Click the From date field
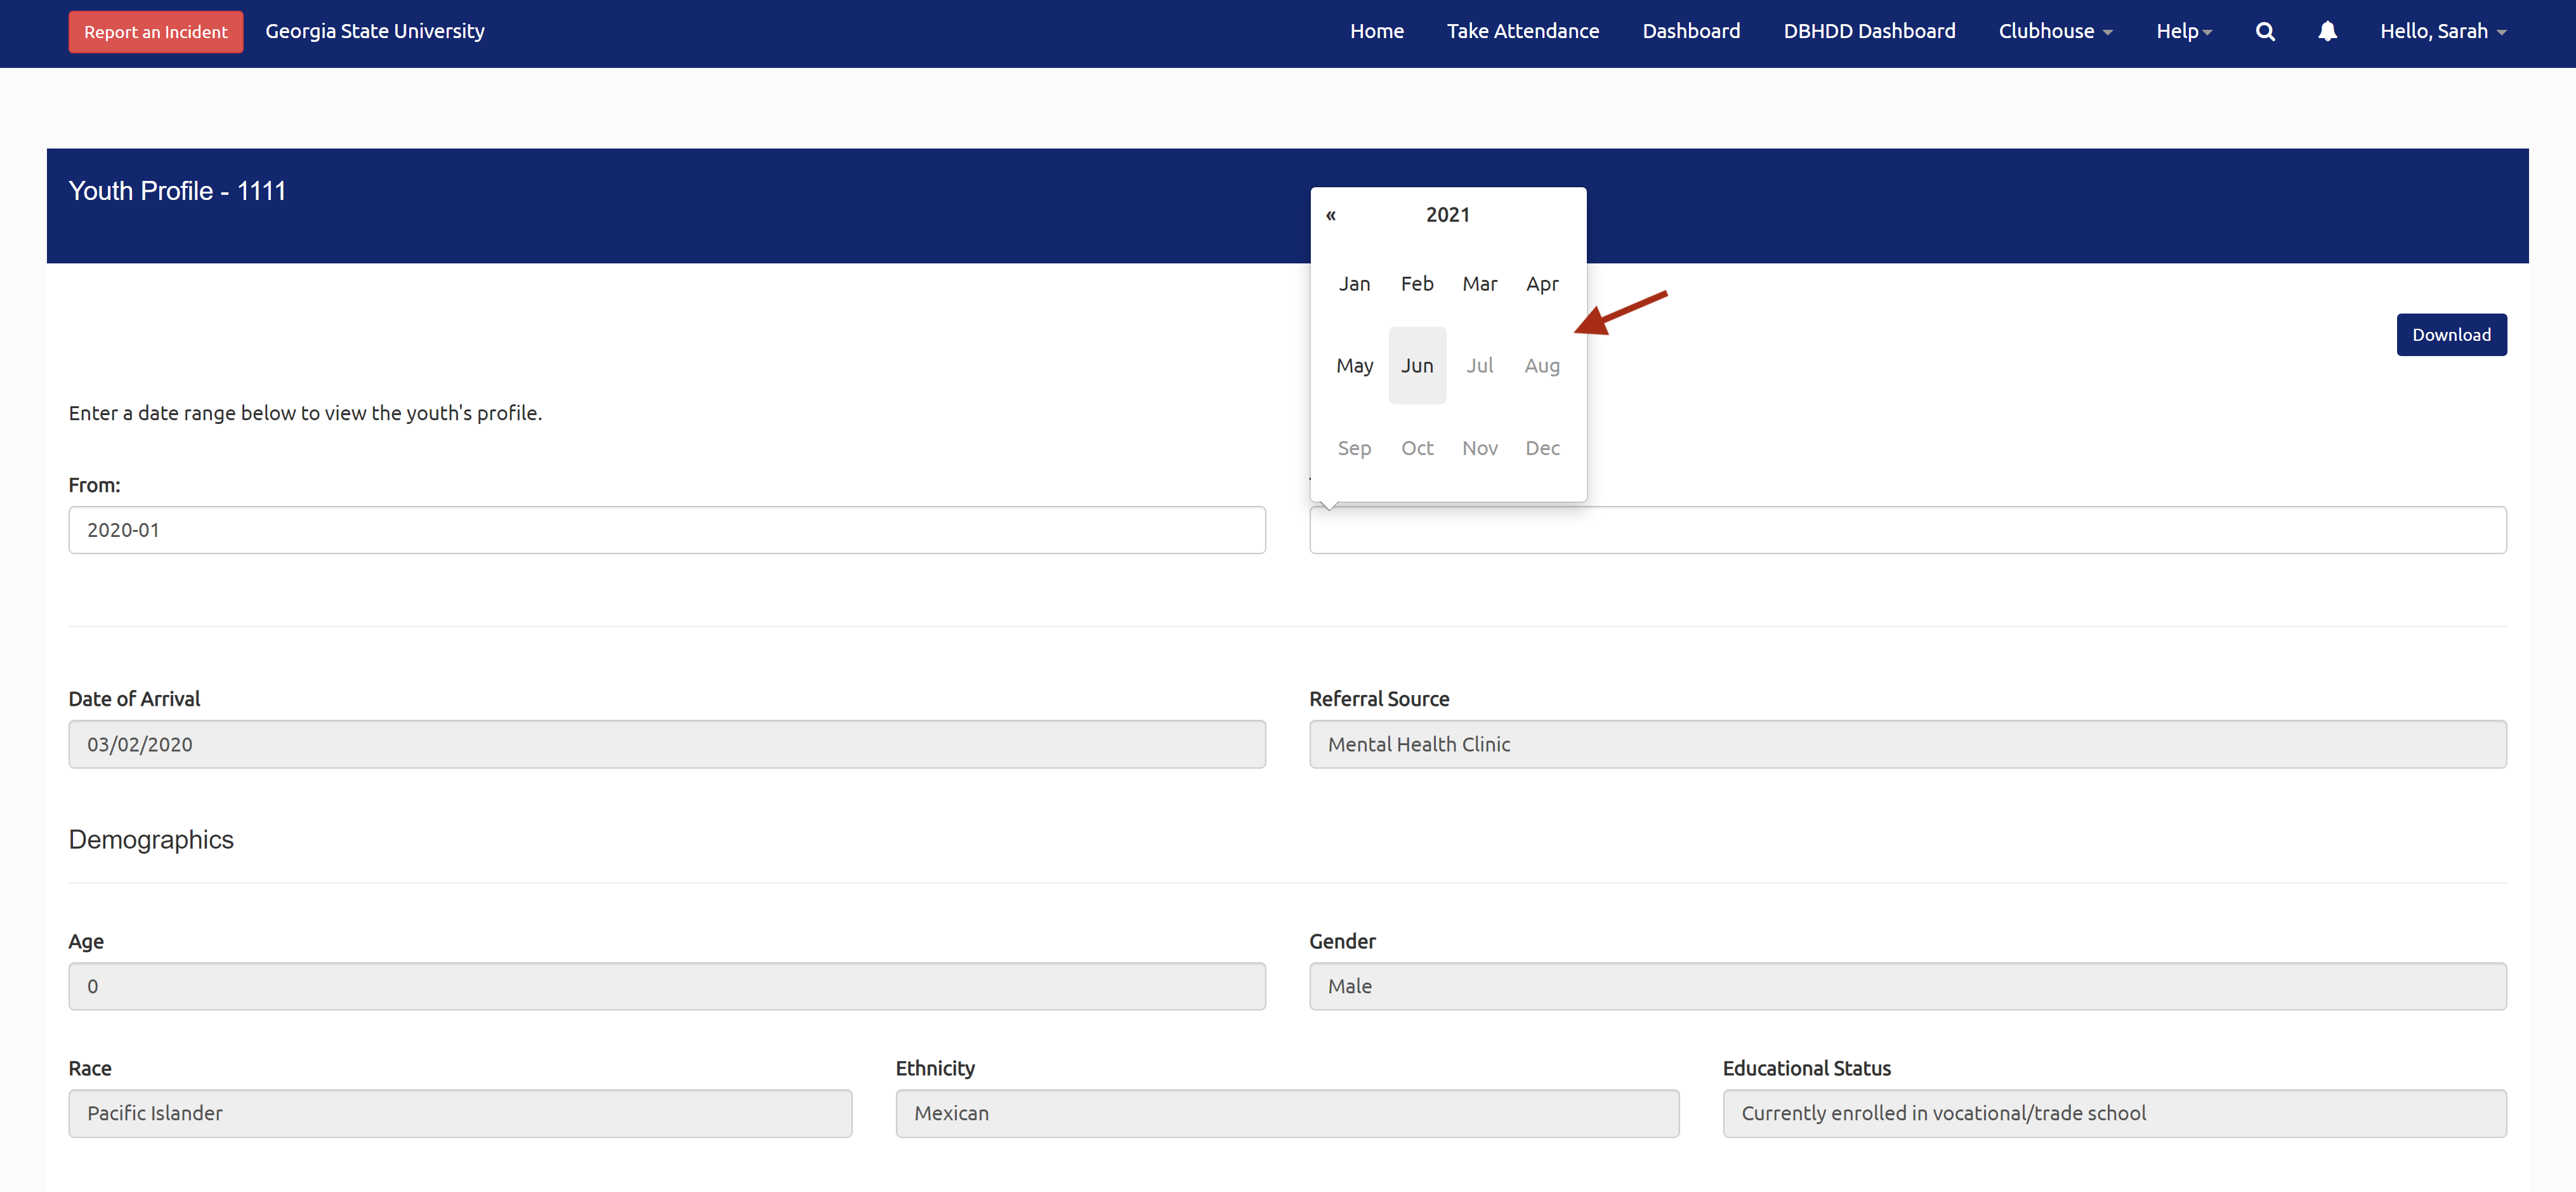This screenshot has width=2576, height=1192. 666,530
